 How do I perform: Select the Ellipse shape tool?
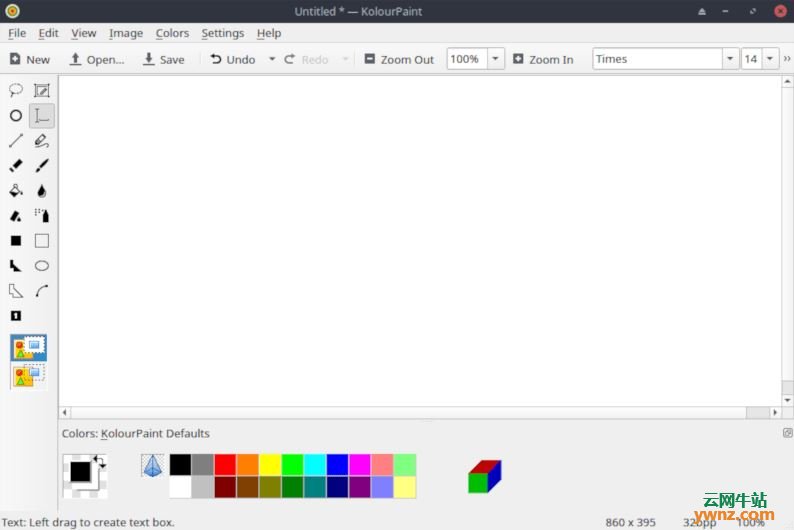point(42,266)
